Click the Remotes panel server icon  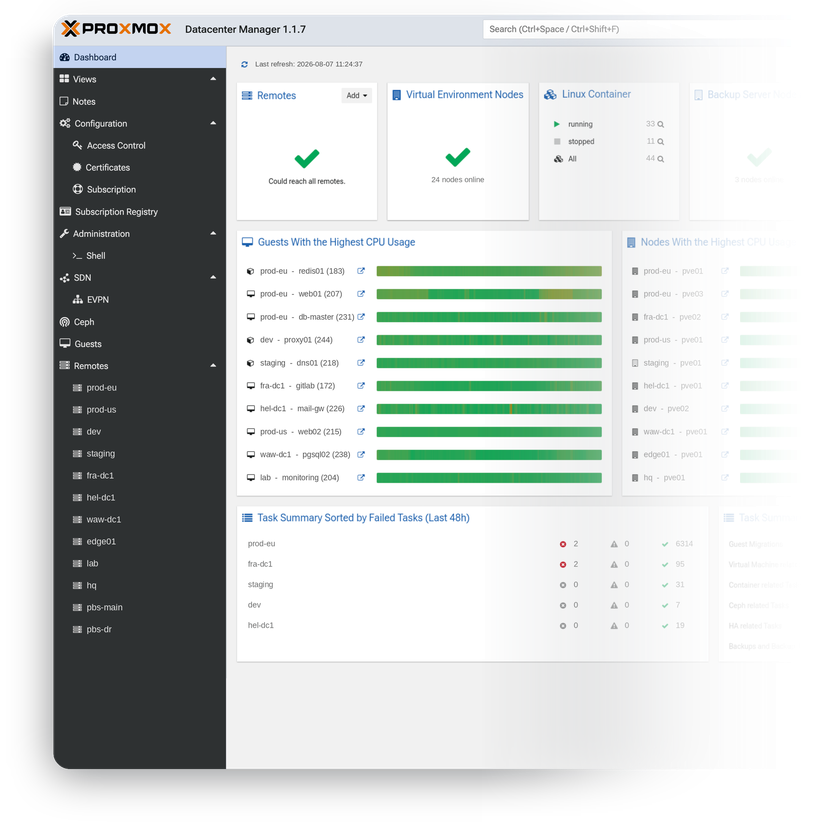tap(247, 96)
